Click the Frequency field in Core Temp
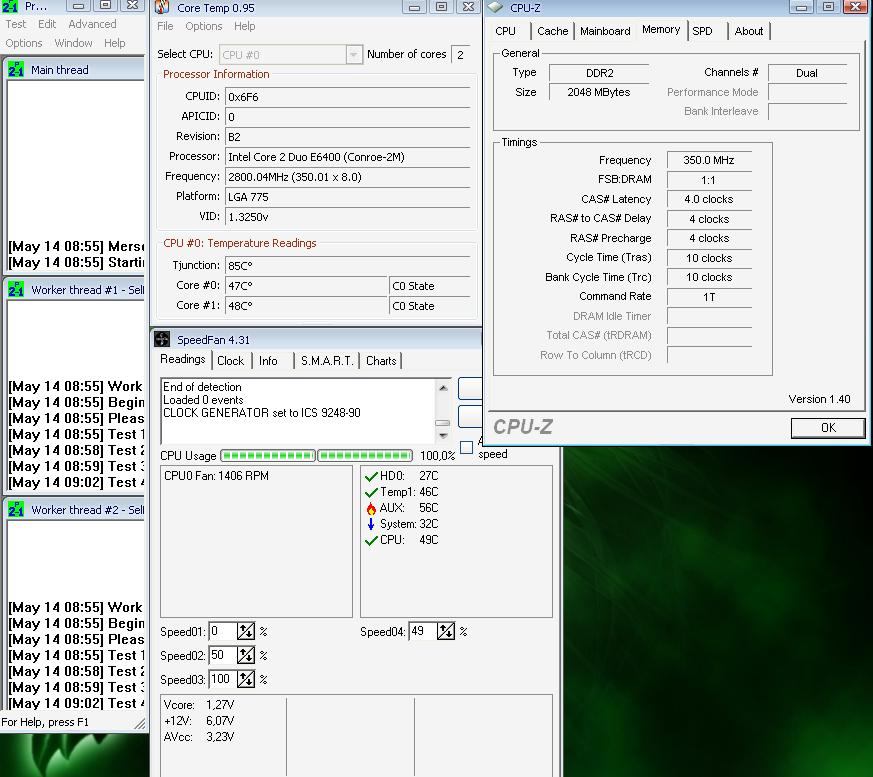The width and height of the screenshot is (873, 777). (348, 177)
